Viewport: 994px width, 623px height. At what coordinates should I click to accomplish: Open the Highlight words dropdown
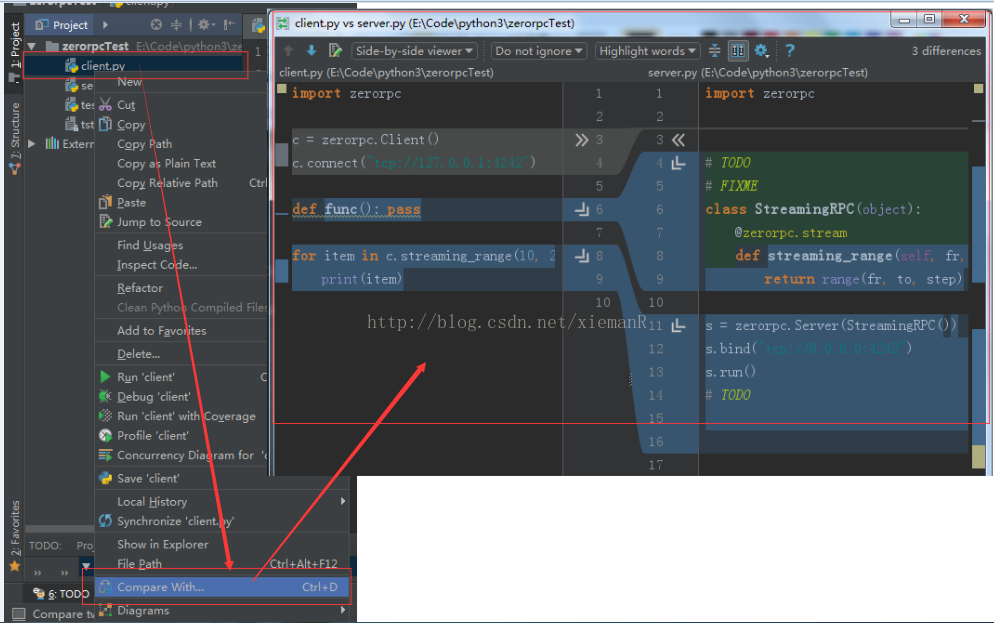(647, 51)
